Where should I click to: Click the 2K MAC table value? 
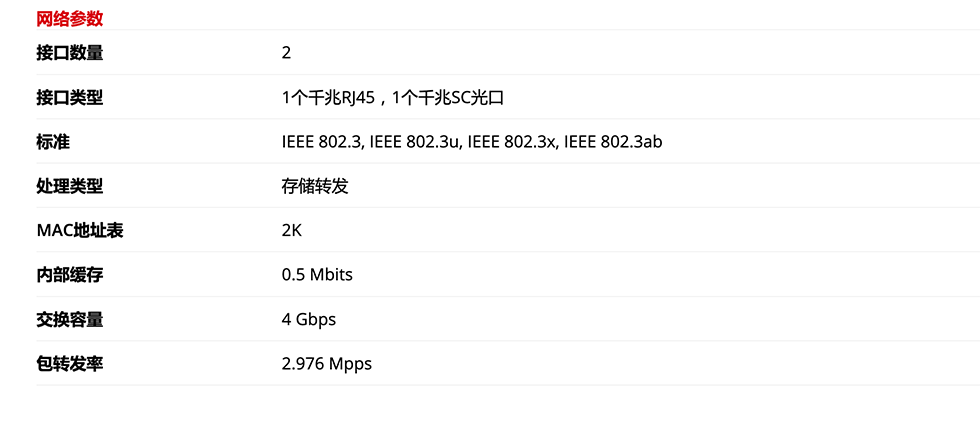[292, 231]
